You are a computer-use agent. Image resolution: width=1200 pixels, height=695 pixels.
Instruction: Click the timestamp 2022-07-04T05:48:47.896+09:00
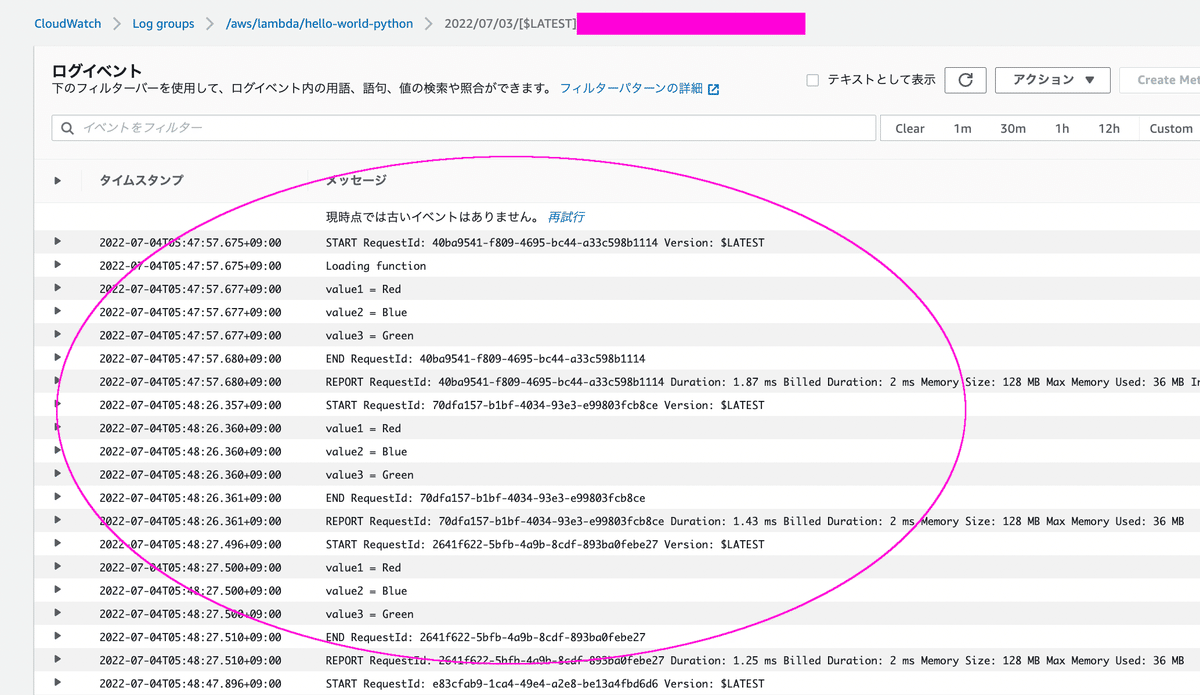click(x=190, y=683)
